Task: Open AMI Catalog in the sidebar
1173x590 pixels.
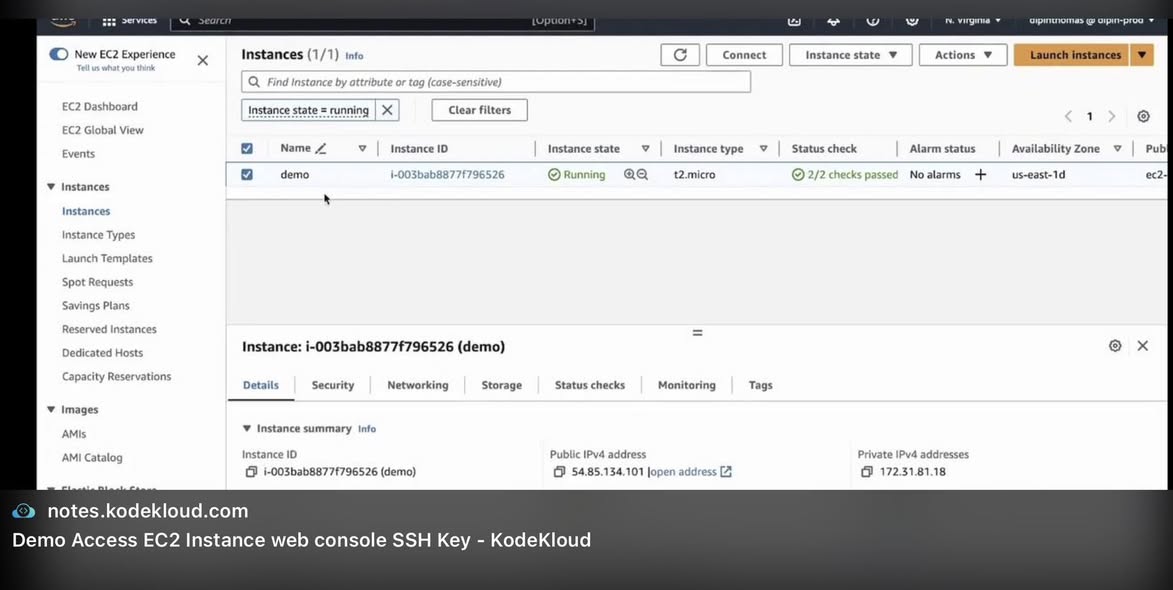Action: 92,458
